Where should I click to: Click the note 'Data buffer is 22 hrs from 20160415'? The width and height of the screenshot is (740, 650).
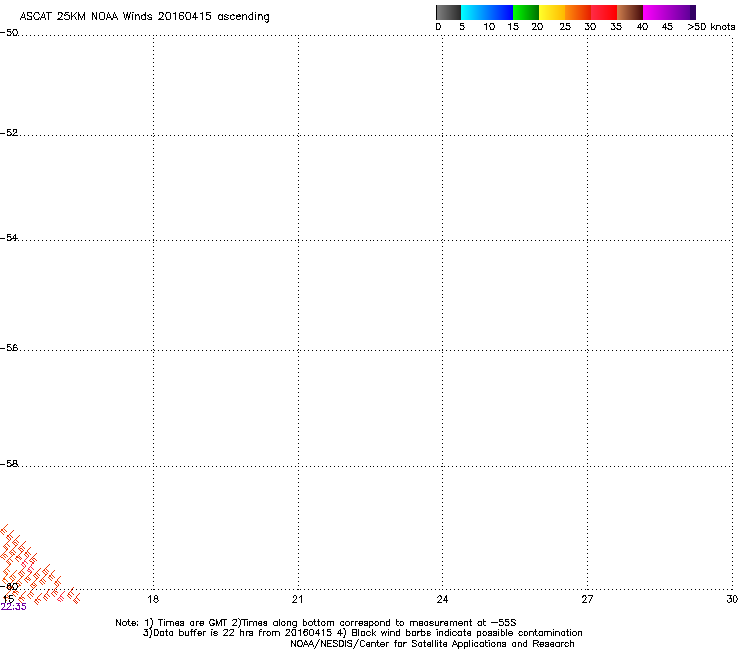242,633
